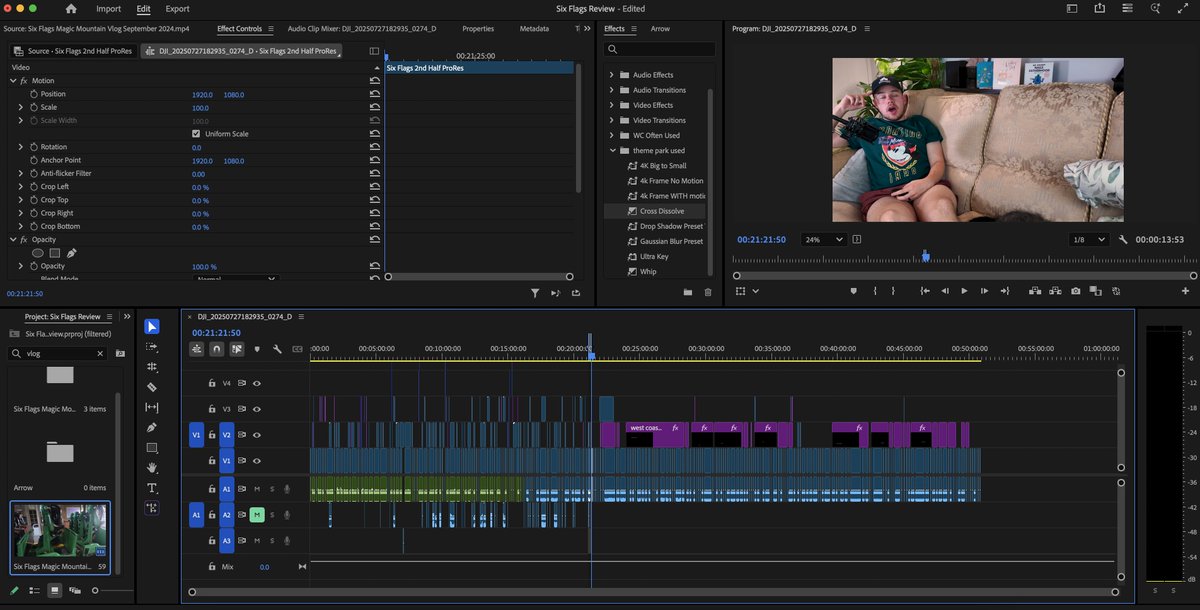Screen dimensions: 1200x610
Task: Click the Home icon in the header
Action: 71,8
